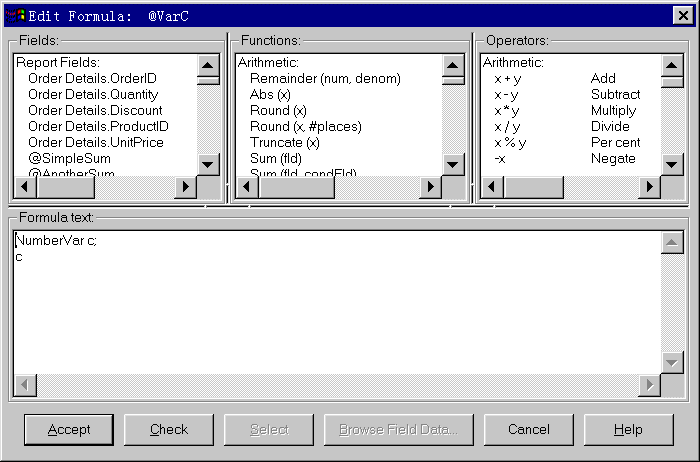Select the Remainder (num, denom) function
Screen dimensions: 700x462
(325, 78)
